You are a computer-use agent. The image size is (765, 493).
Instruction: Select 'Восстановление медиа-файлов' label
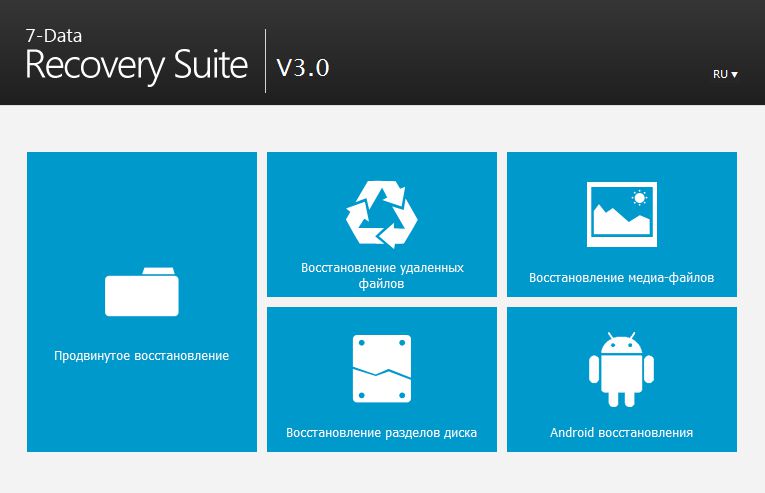click(622, 278)
